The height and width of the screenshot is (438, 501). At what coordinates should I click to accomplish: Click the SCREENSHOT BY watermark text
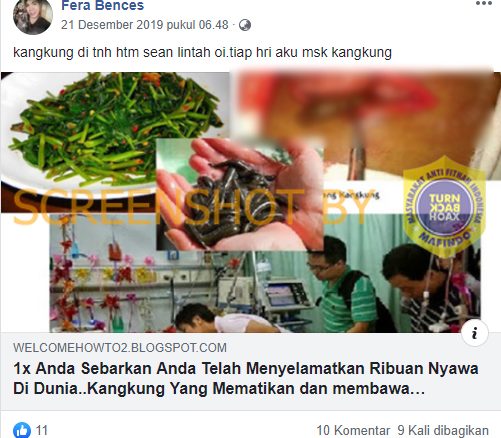190,207
